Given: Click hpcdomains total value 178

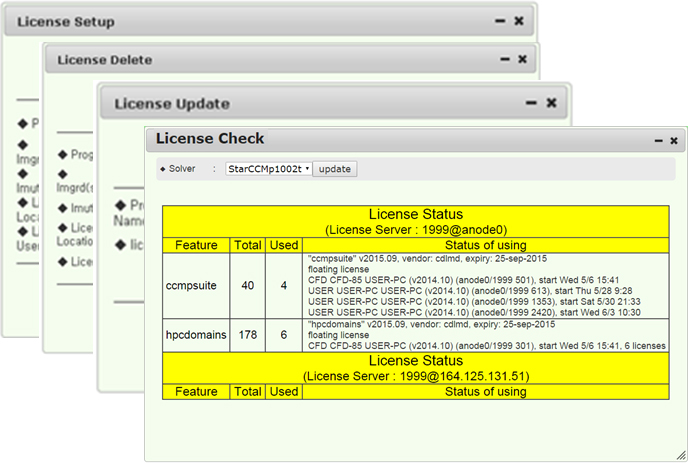Looking at the screenshot, I should point(247,335).
